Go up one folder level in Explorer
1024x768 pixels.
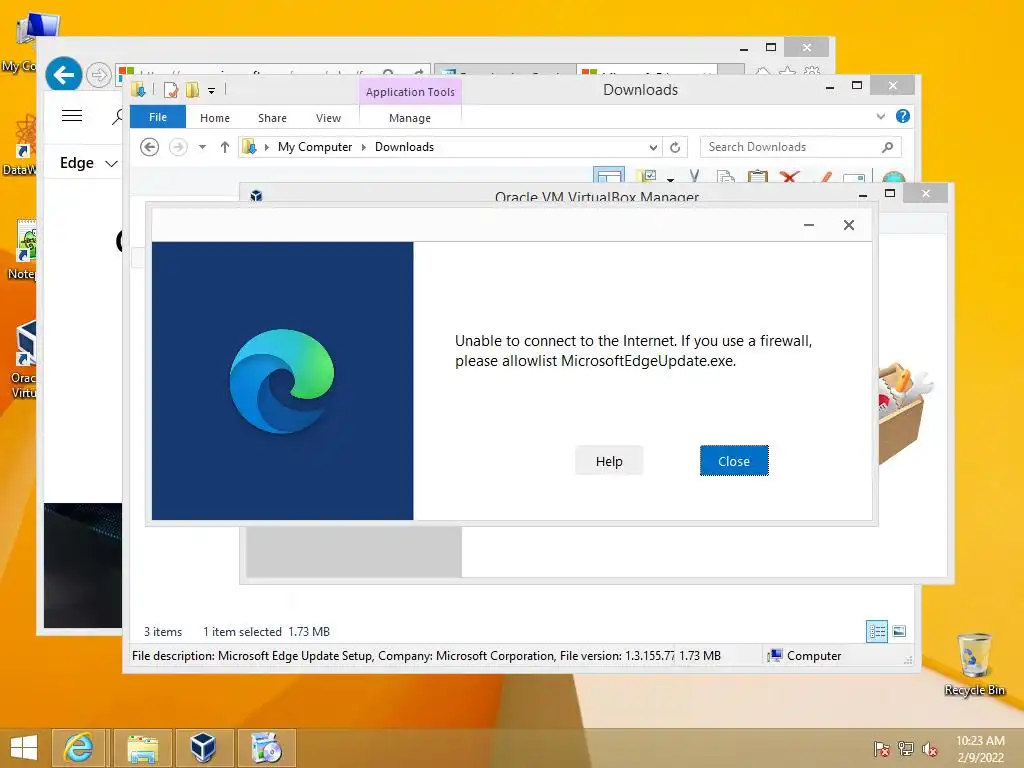pos(225,147)
